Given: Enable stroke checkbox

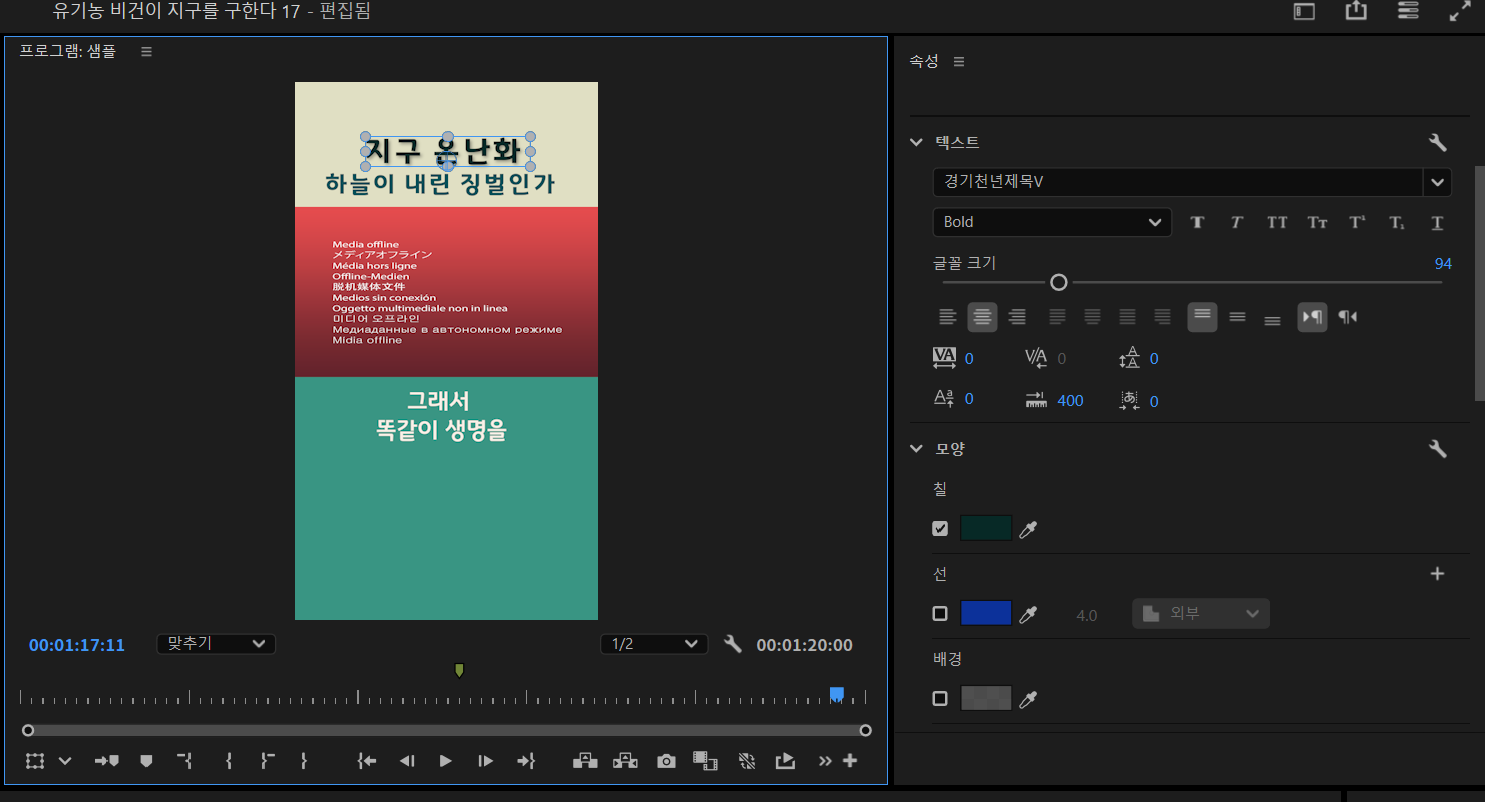Looking at the screenshot, I should click(940, 613).
